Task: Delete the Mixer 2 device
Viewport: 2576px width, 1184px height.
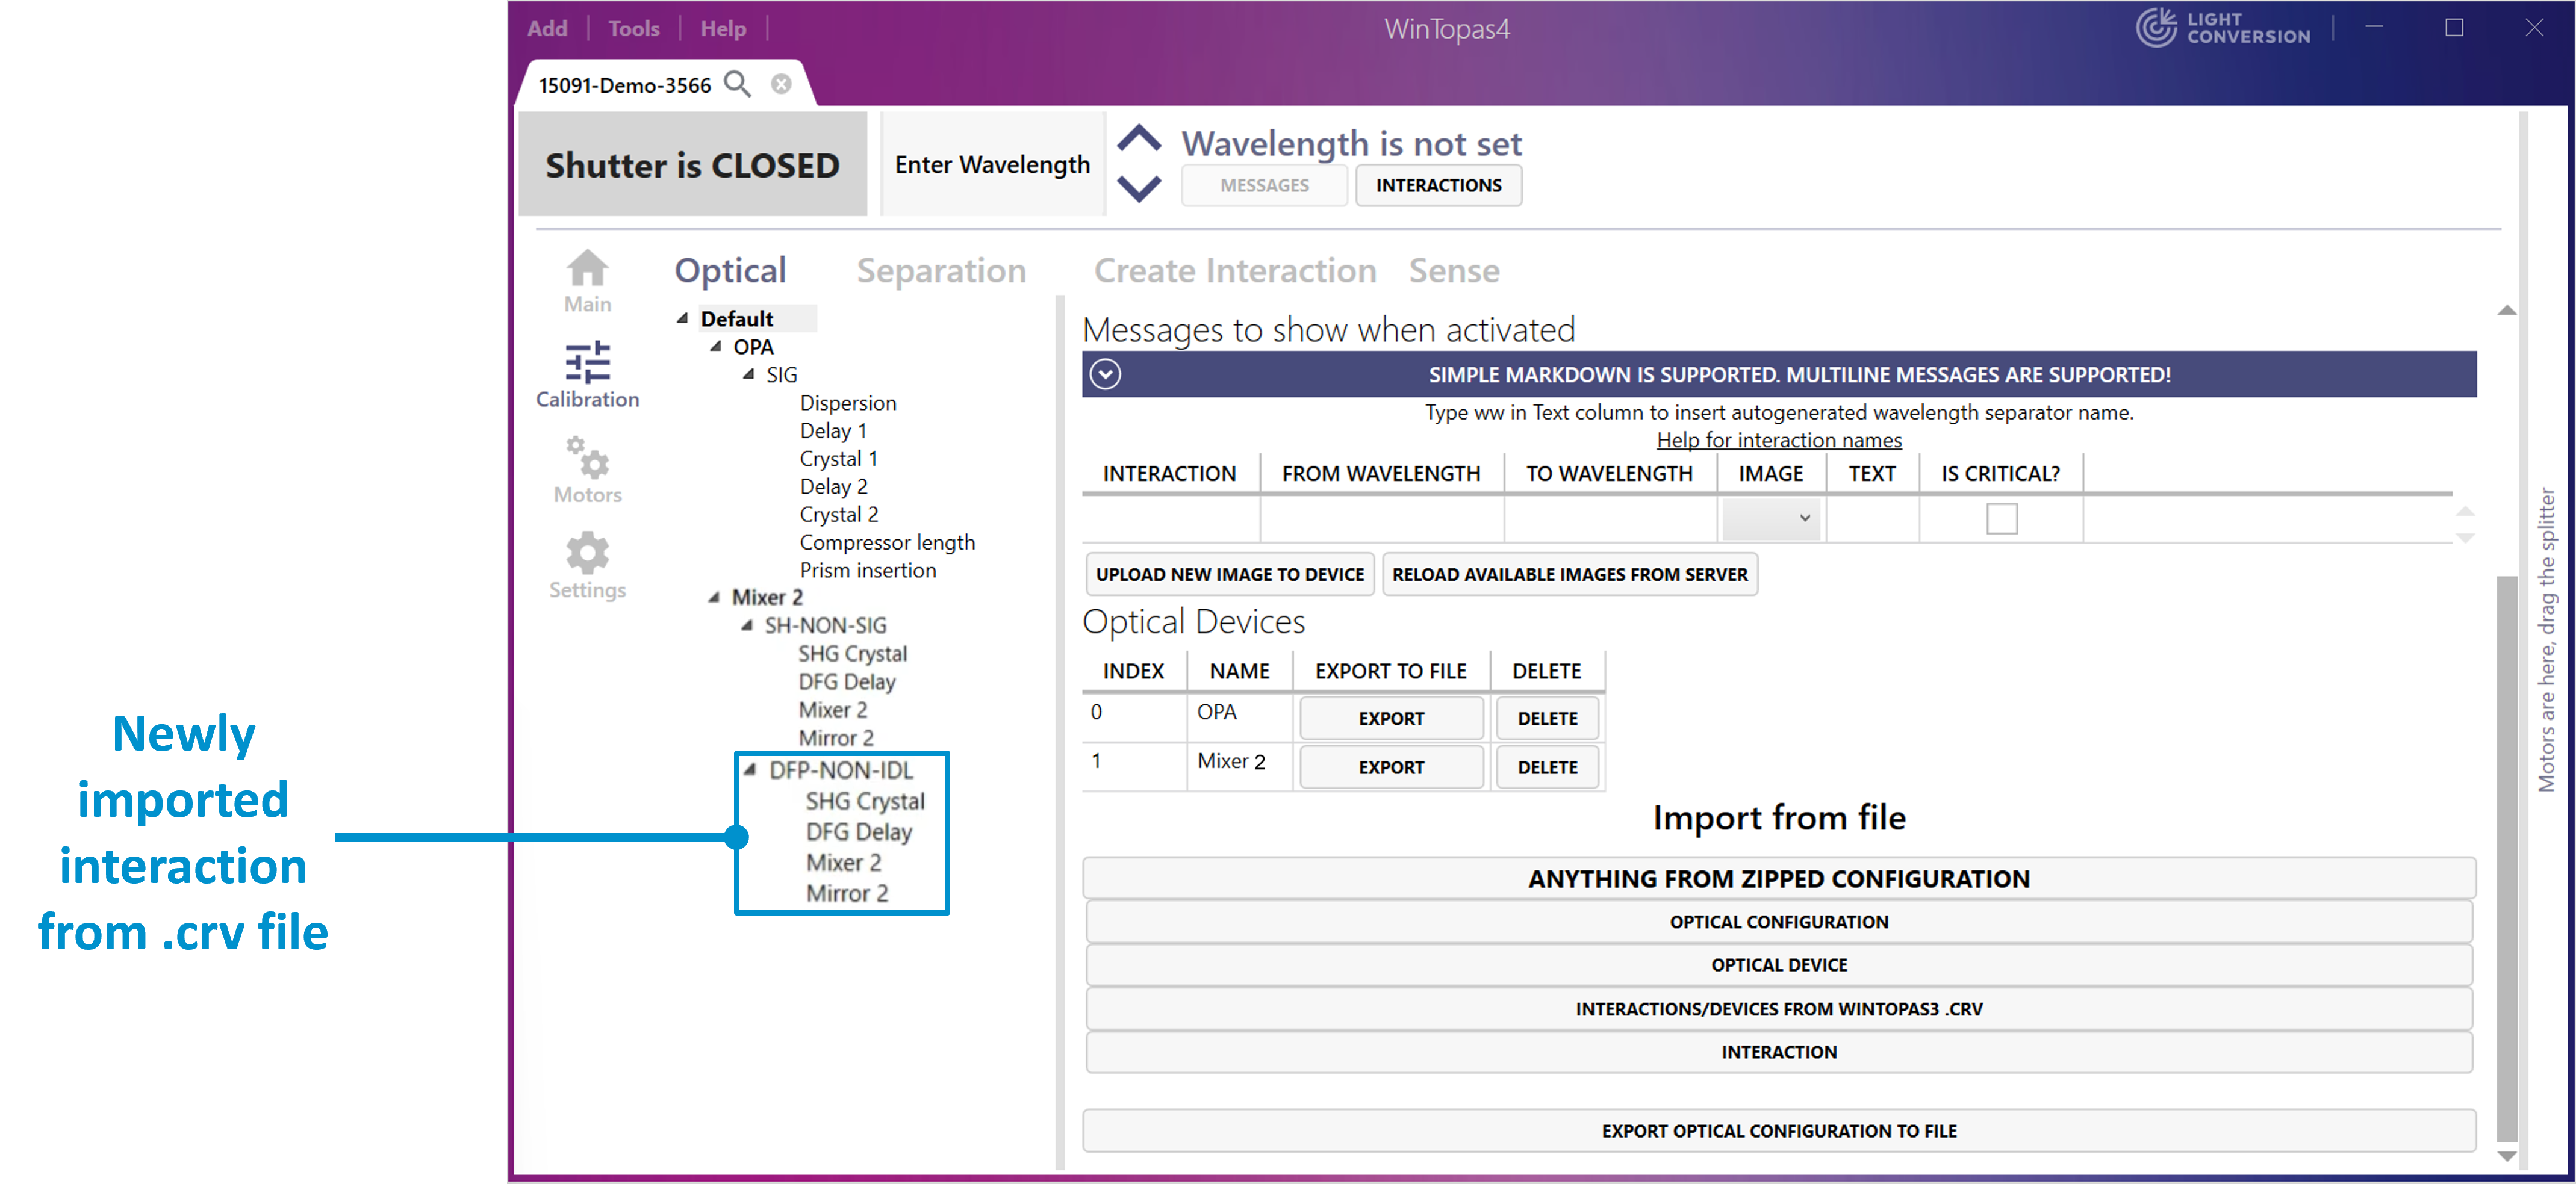Action: click(x=1547, y=767)
